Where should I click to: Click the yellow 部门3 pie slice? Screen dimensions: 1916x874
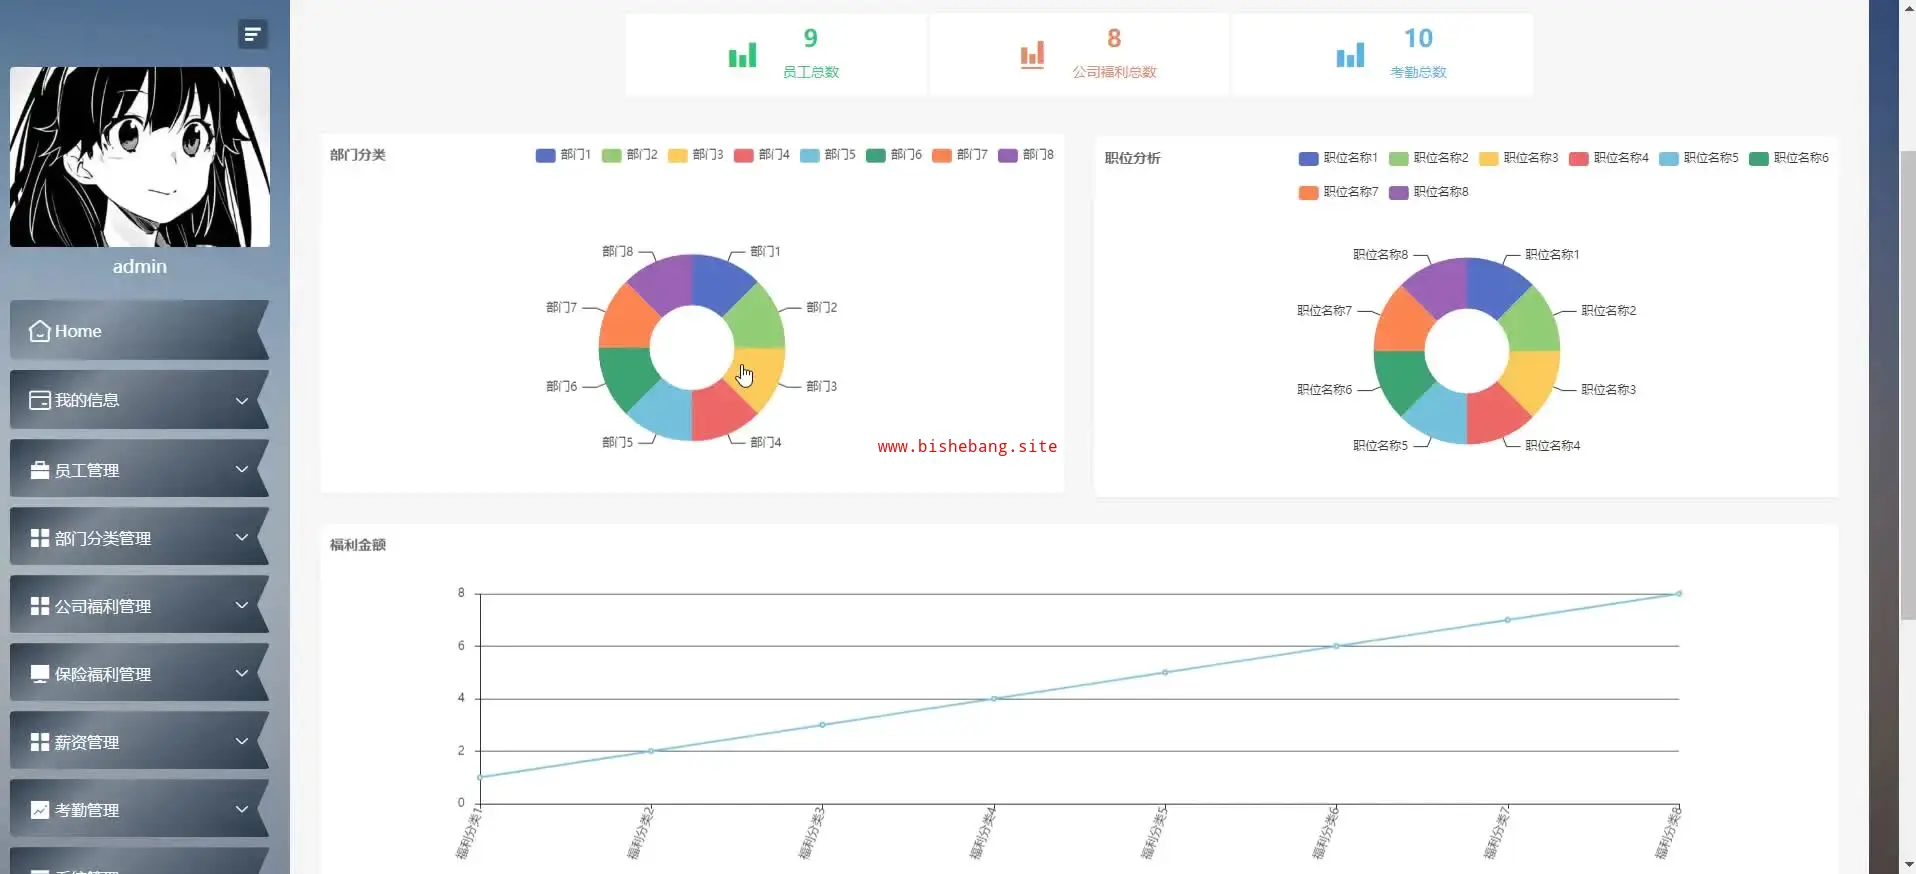pyautogui.click(x=762, y=377)
